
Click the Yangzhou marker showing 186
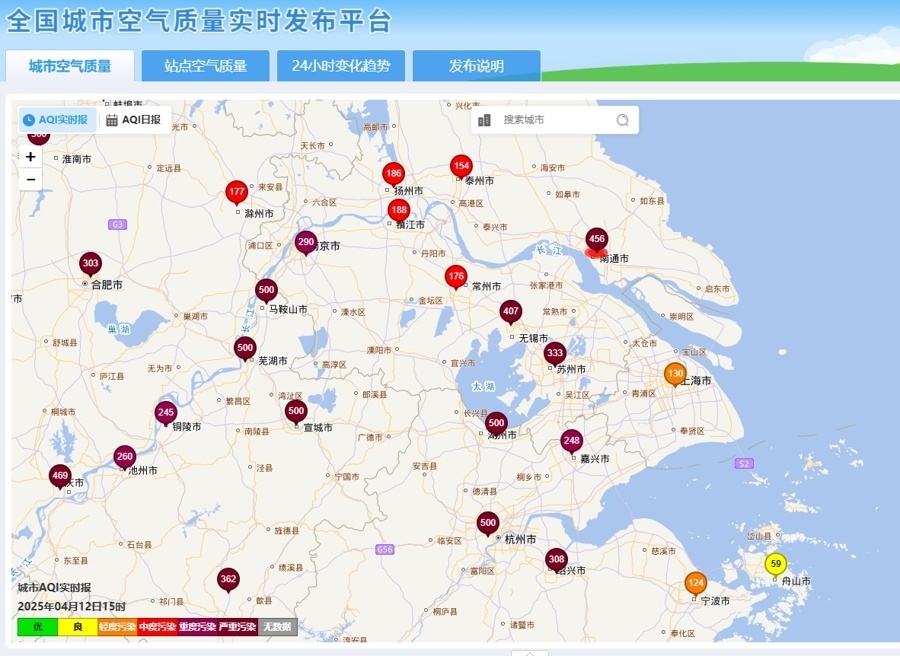click(x=393, y=173)
